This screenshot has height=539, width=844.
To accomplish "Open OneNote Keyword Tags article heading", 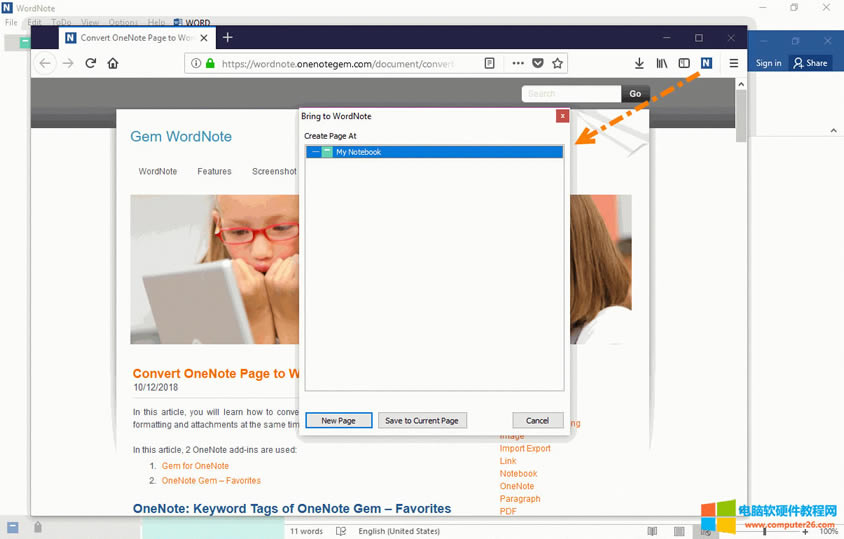I will click(292, 509).
